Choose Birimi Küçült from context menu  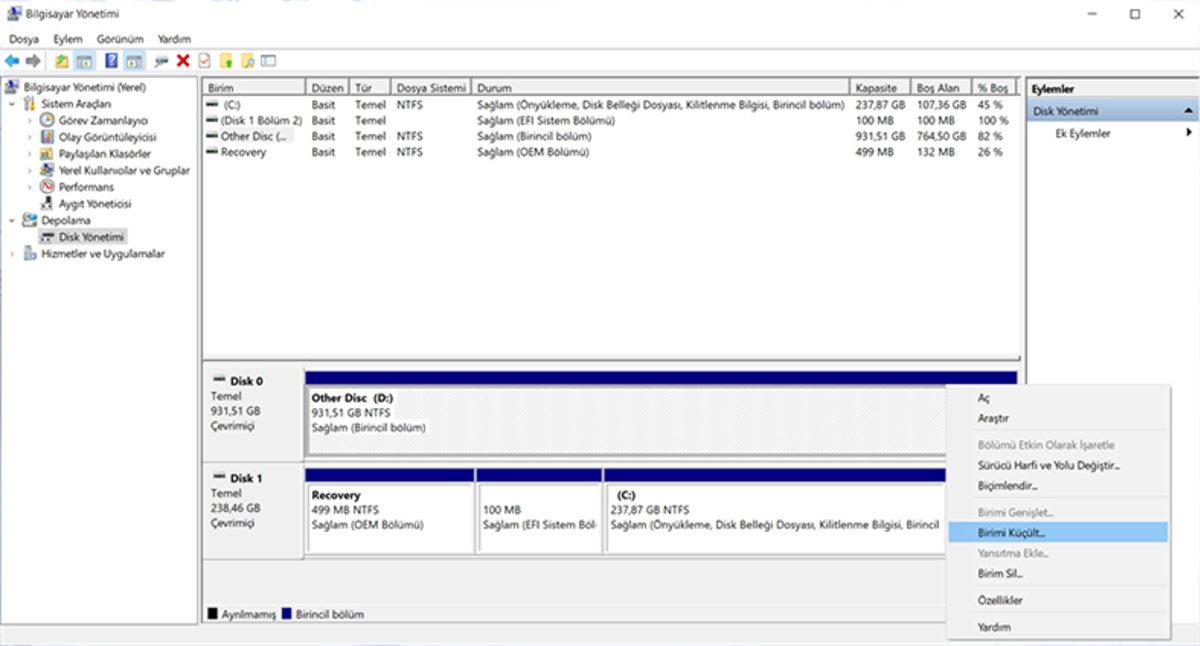pyautogui.click(x=1011, y=533)
